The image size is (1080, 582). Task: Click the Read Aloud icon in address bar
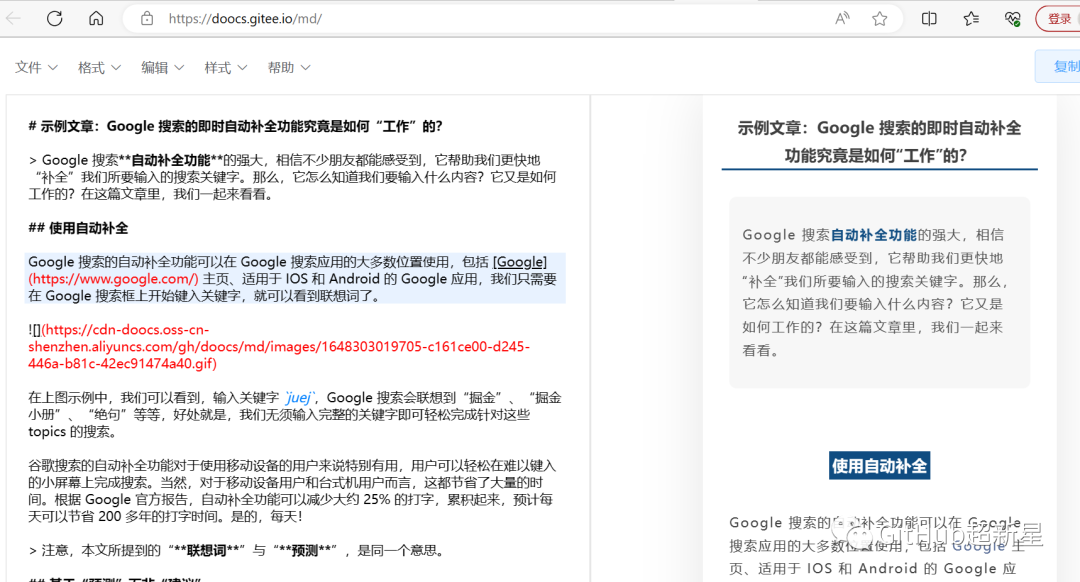pyautogui.click(x=842, y=19)
